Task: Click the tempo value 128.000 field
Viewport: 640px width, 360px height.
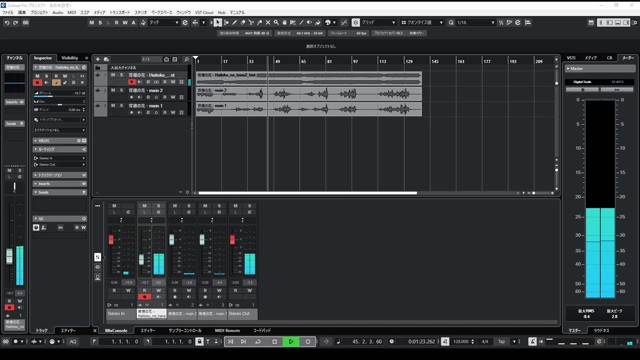Action: pyautogui.click(x=461, y=342)
